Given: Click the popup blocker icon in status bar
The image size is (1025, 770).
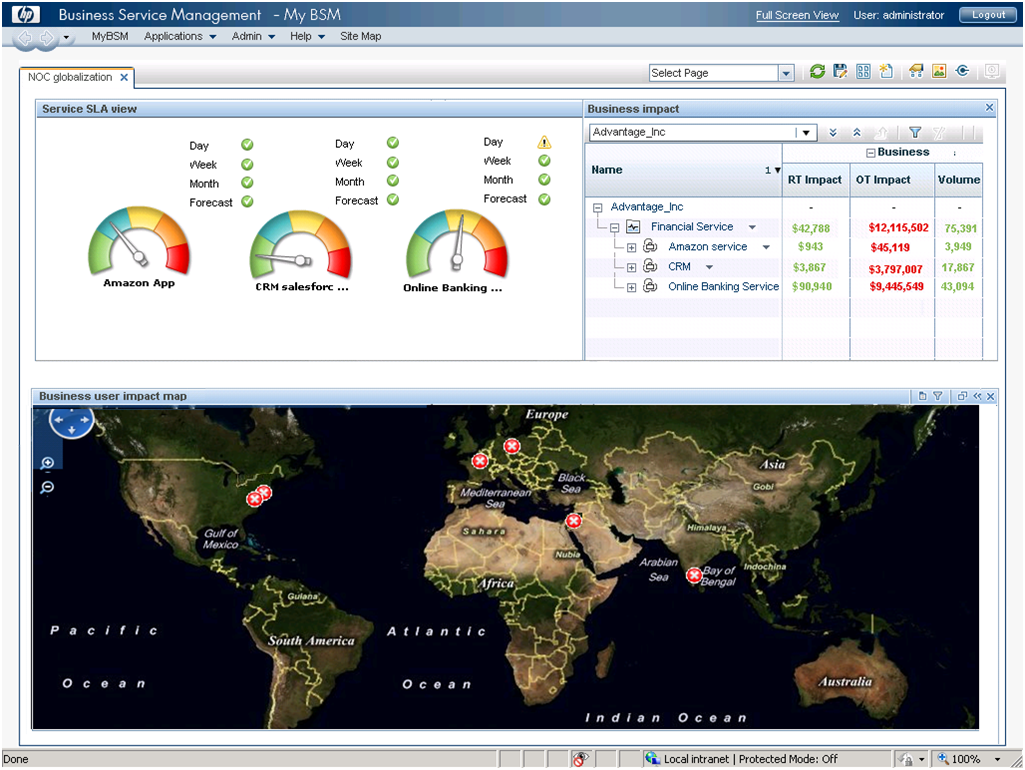Looking at the screenshot, I should (x=580, y=758).
